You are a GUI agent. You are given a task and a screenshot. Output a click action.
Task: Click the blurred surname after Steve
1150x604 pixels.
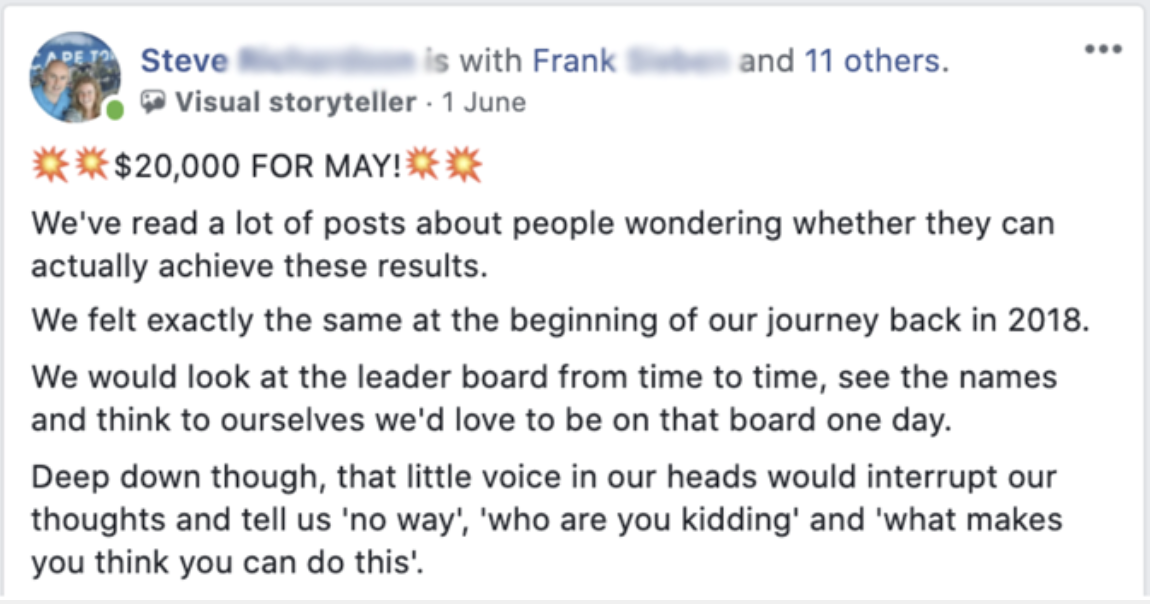point(327,61)
